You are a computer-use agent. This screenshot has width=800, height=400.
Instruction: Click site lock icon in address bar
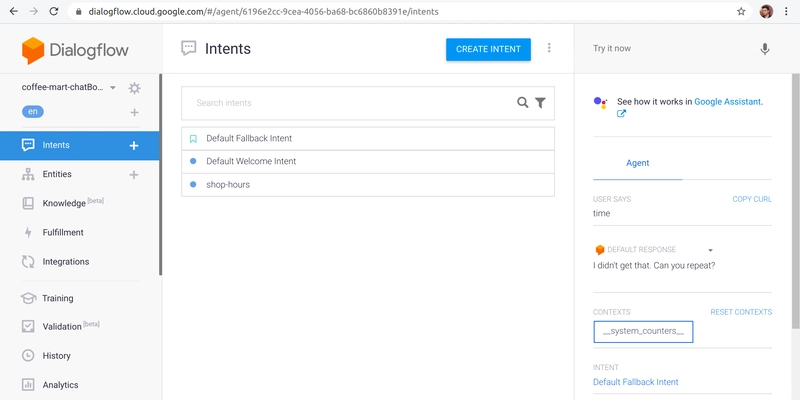click(78, 11)
